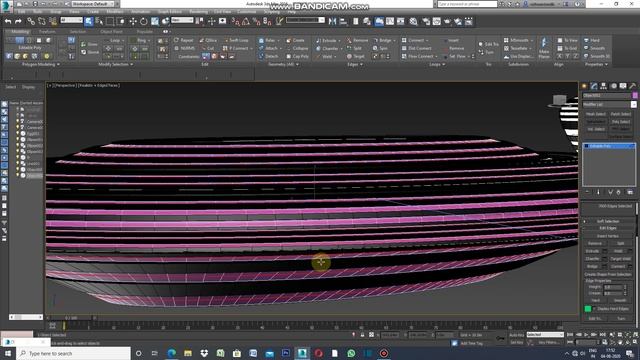The image size is (640, 360).
Task: Expand the Edges ribbon panel
Action: pyautogui.click(x=355, y=64)
